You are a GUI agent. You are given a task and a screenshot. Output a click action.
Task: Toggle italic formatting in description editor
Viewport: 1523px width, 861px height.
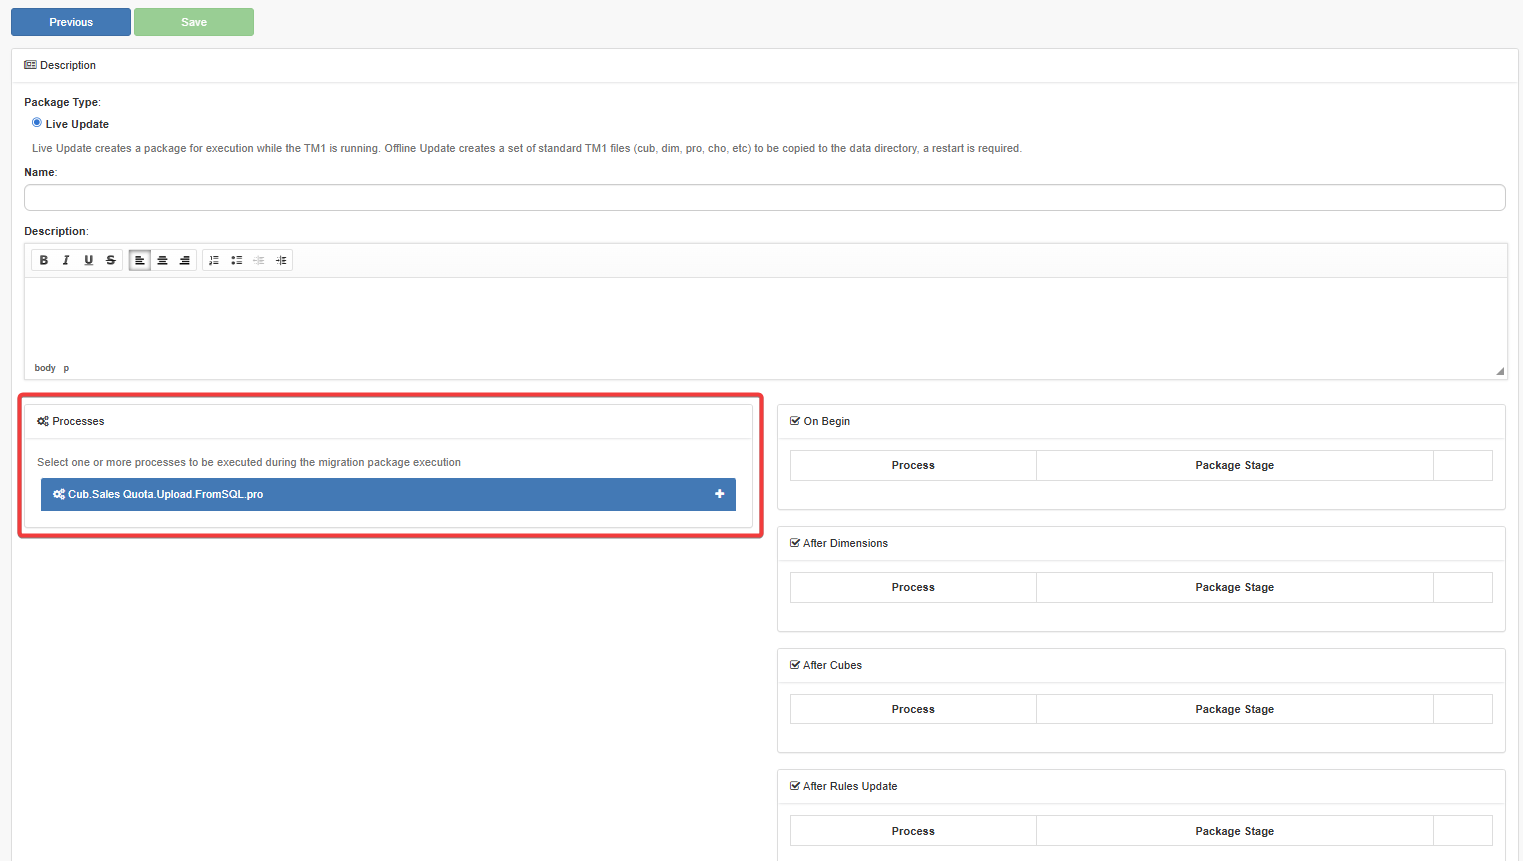click(x=66, y=260)
